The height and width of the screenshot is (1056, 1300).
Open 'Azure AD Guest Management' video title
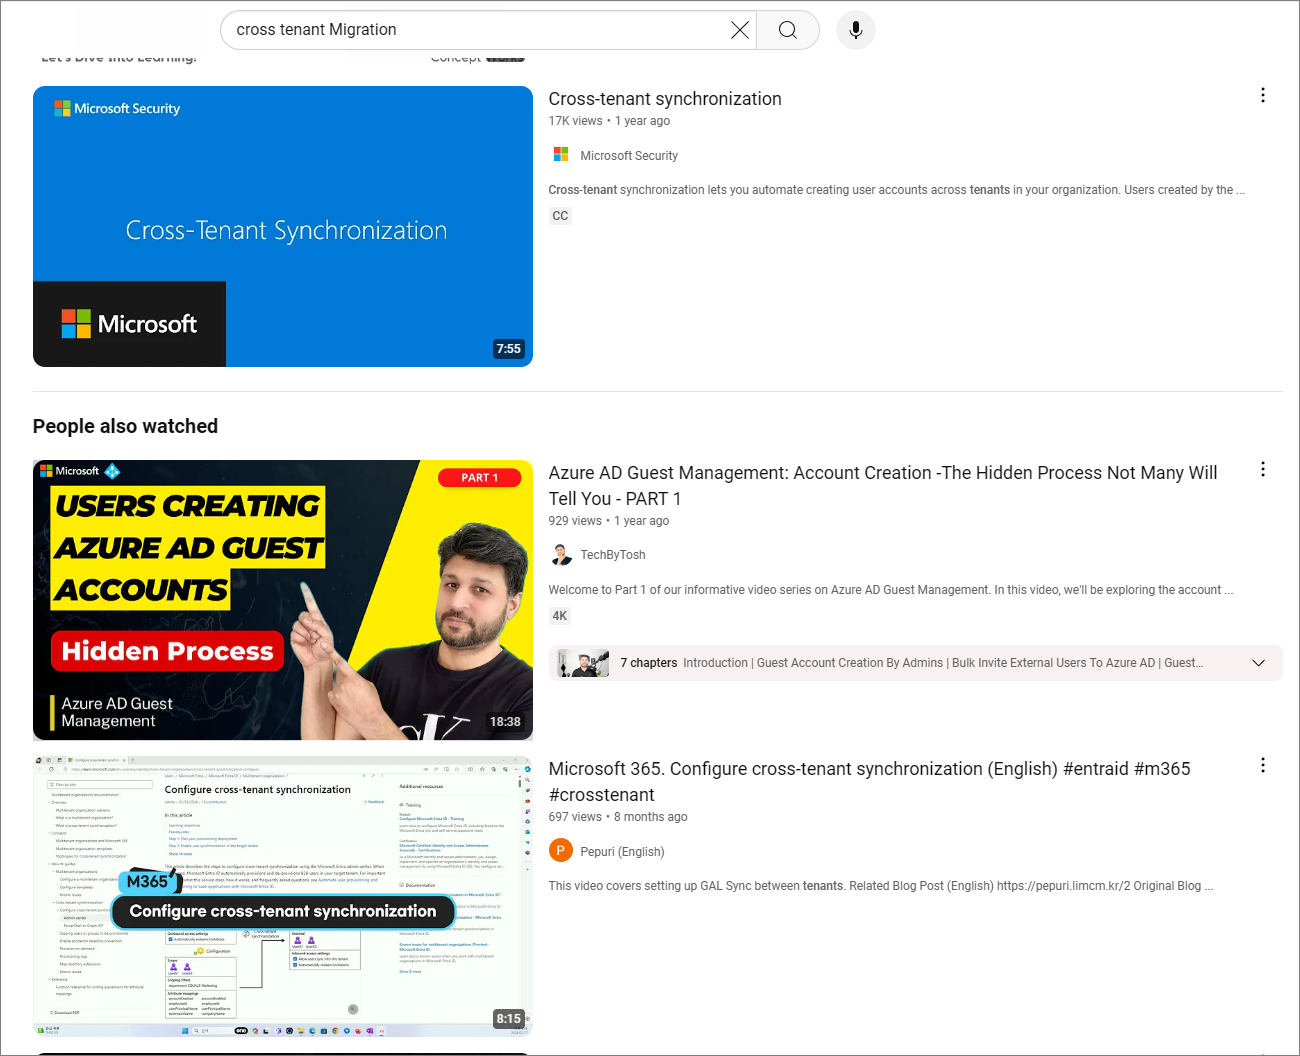pyautogui.click(x=883, y=486)
